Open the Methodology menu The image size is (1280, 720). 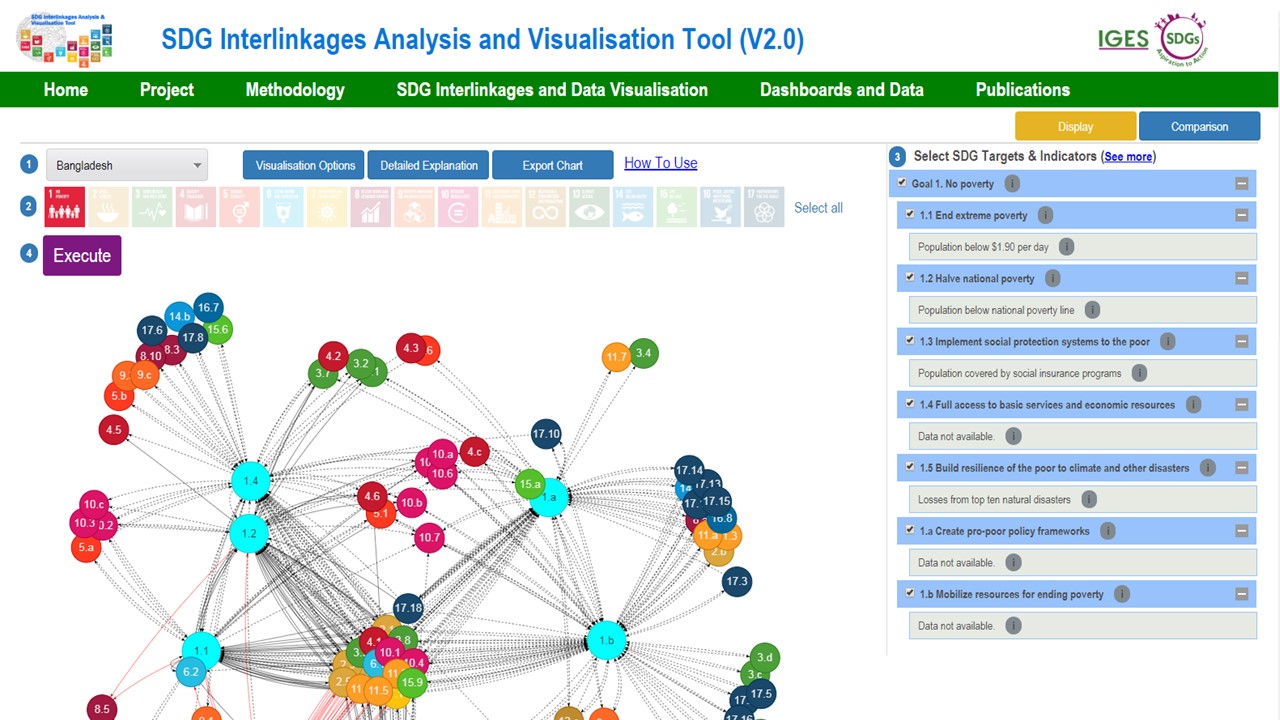coord(294,89)
